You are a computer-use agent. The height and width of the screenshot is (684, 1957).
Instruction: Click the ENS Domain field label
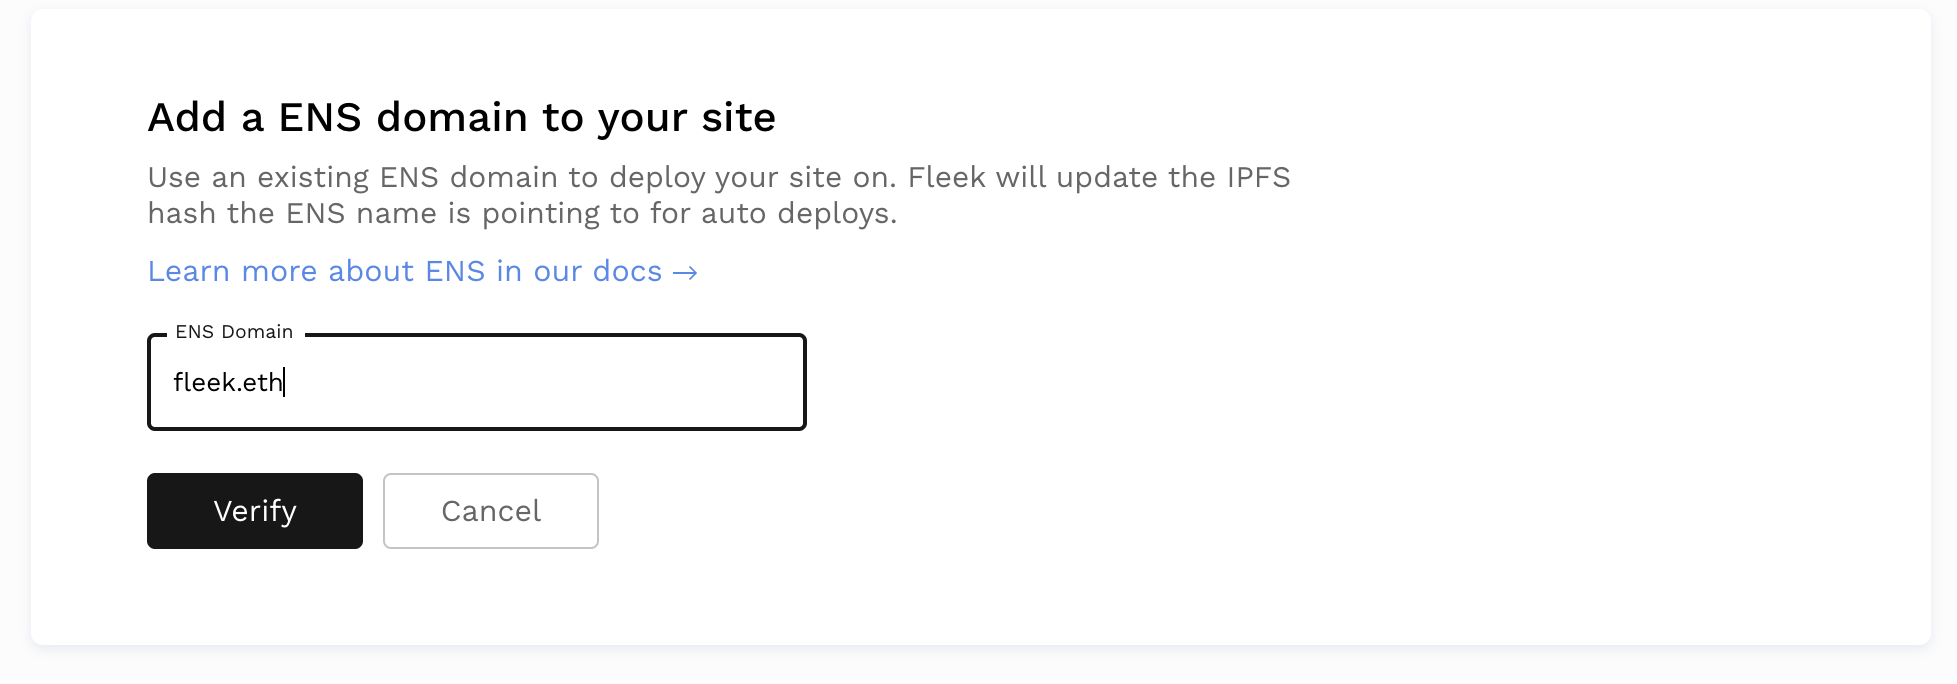click(x=234, y=332)
